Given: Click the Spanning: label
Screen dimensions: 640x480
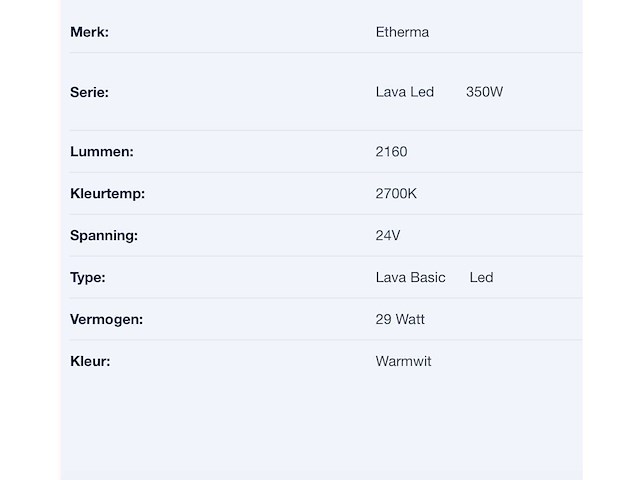Looking at the screenshot, I should [x=104, y=236].
